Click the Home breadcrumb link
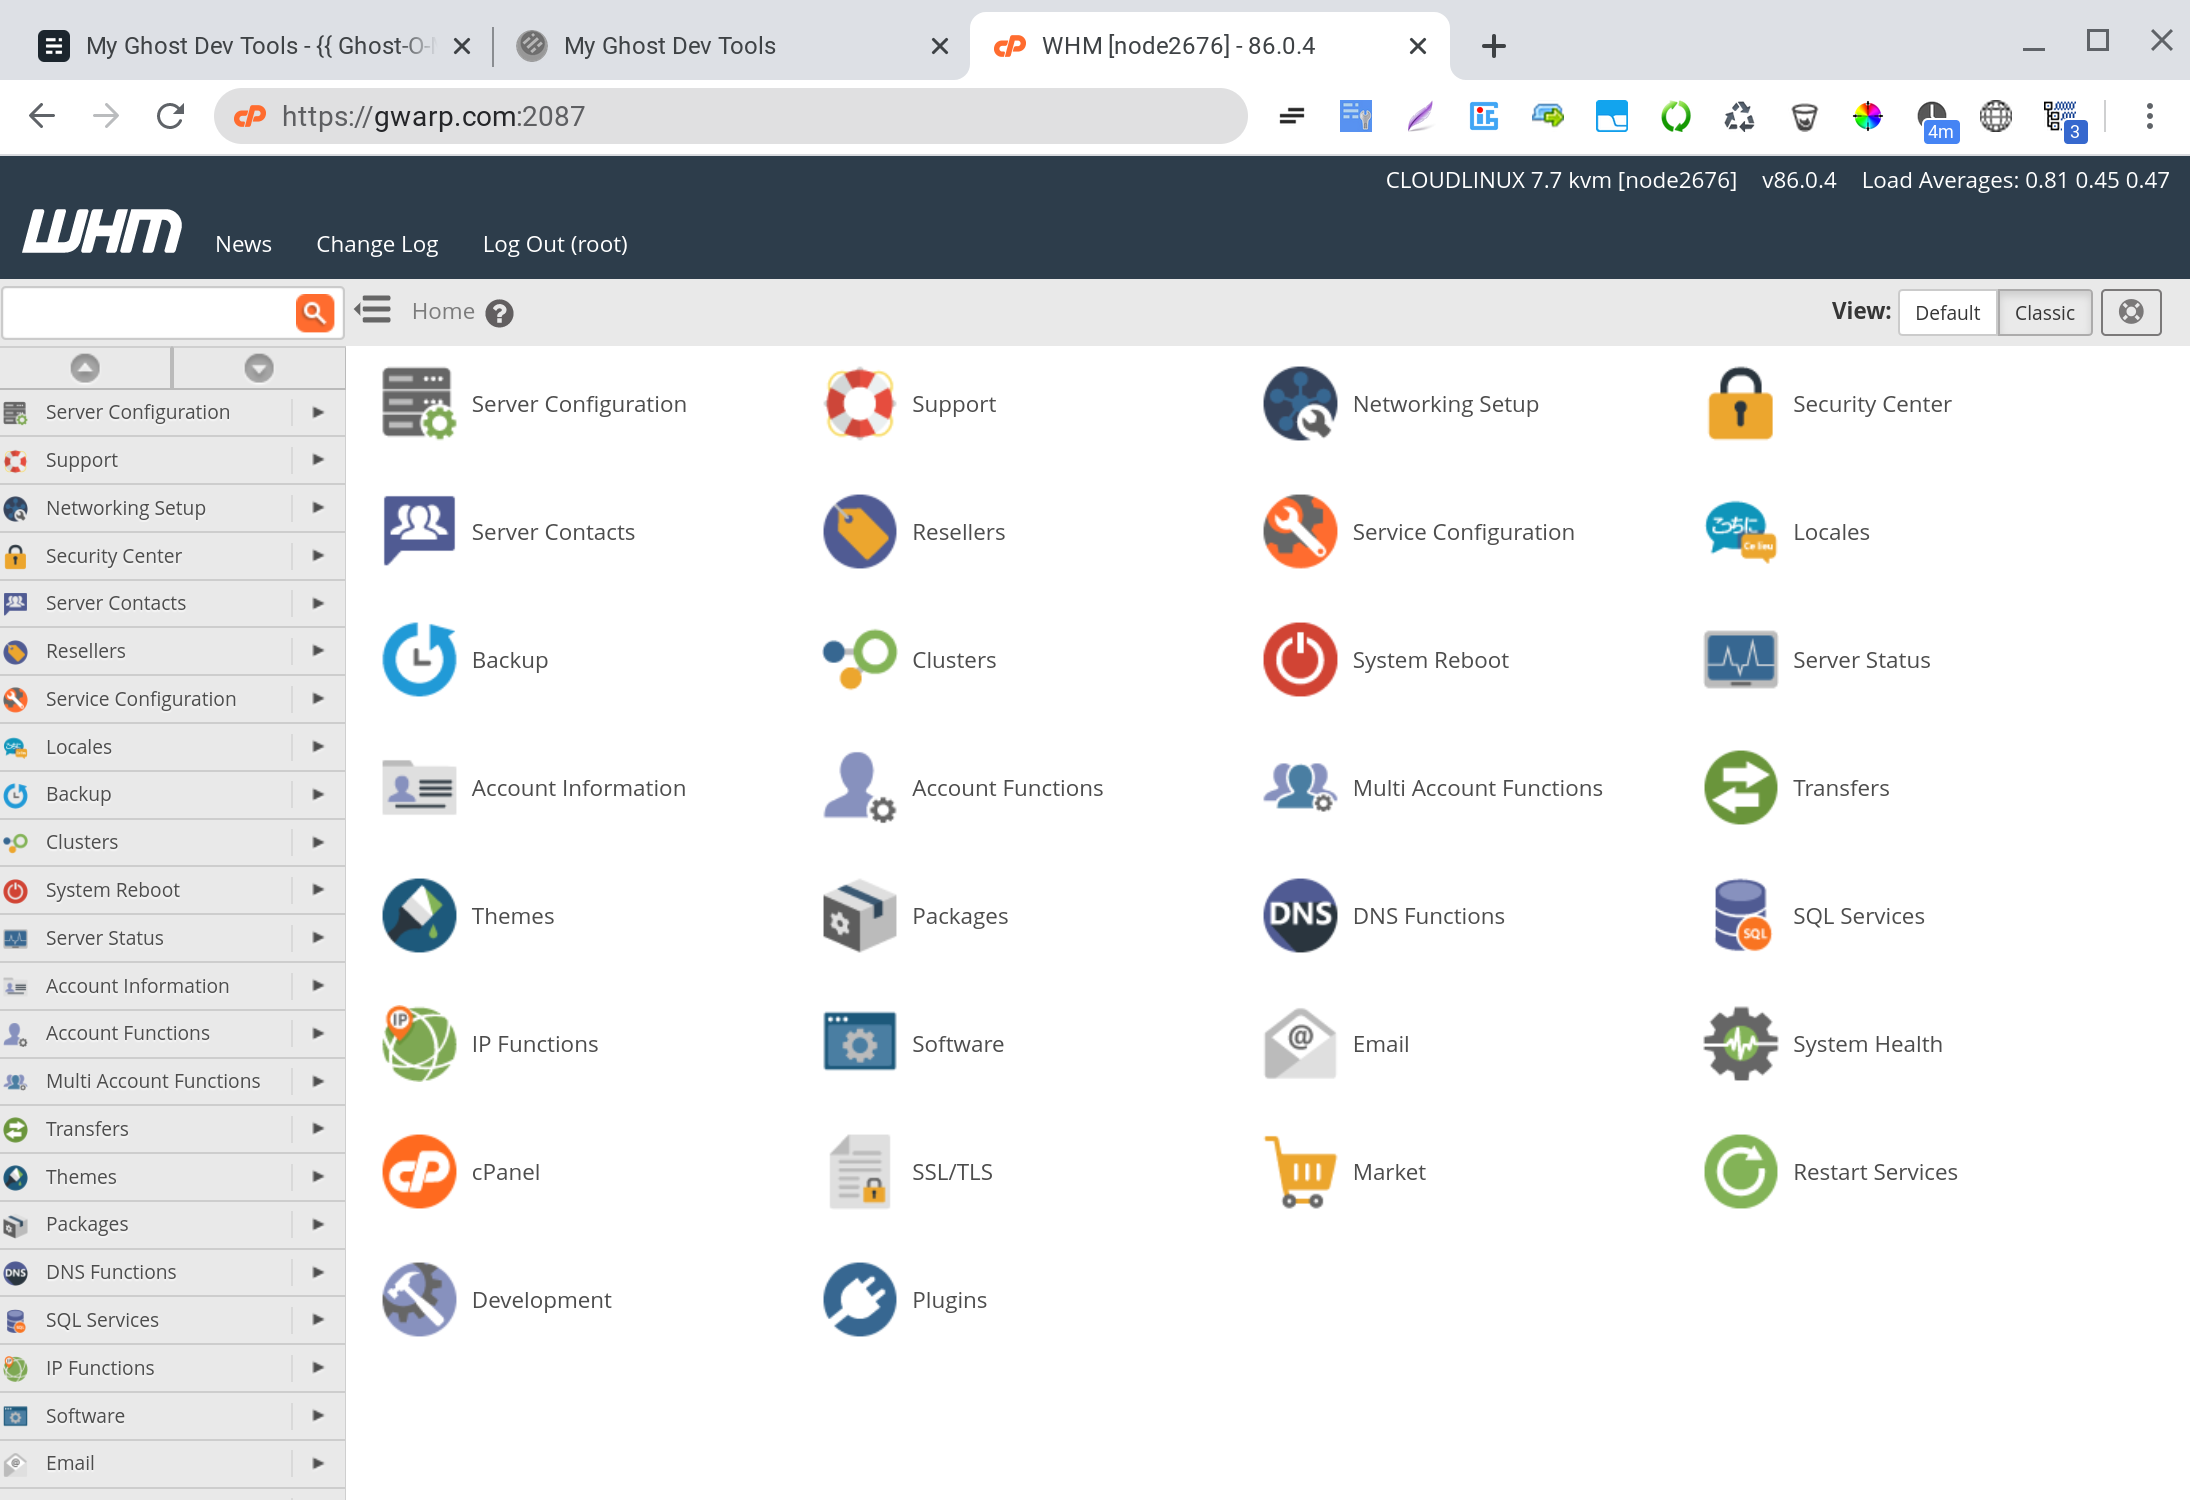The height and width of the screenshot is (1500, 2190). click(443, 311)
